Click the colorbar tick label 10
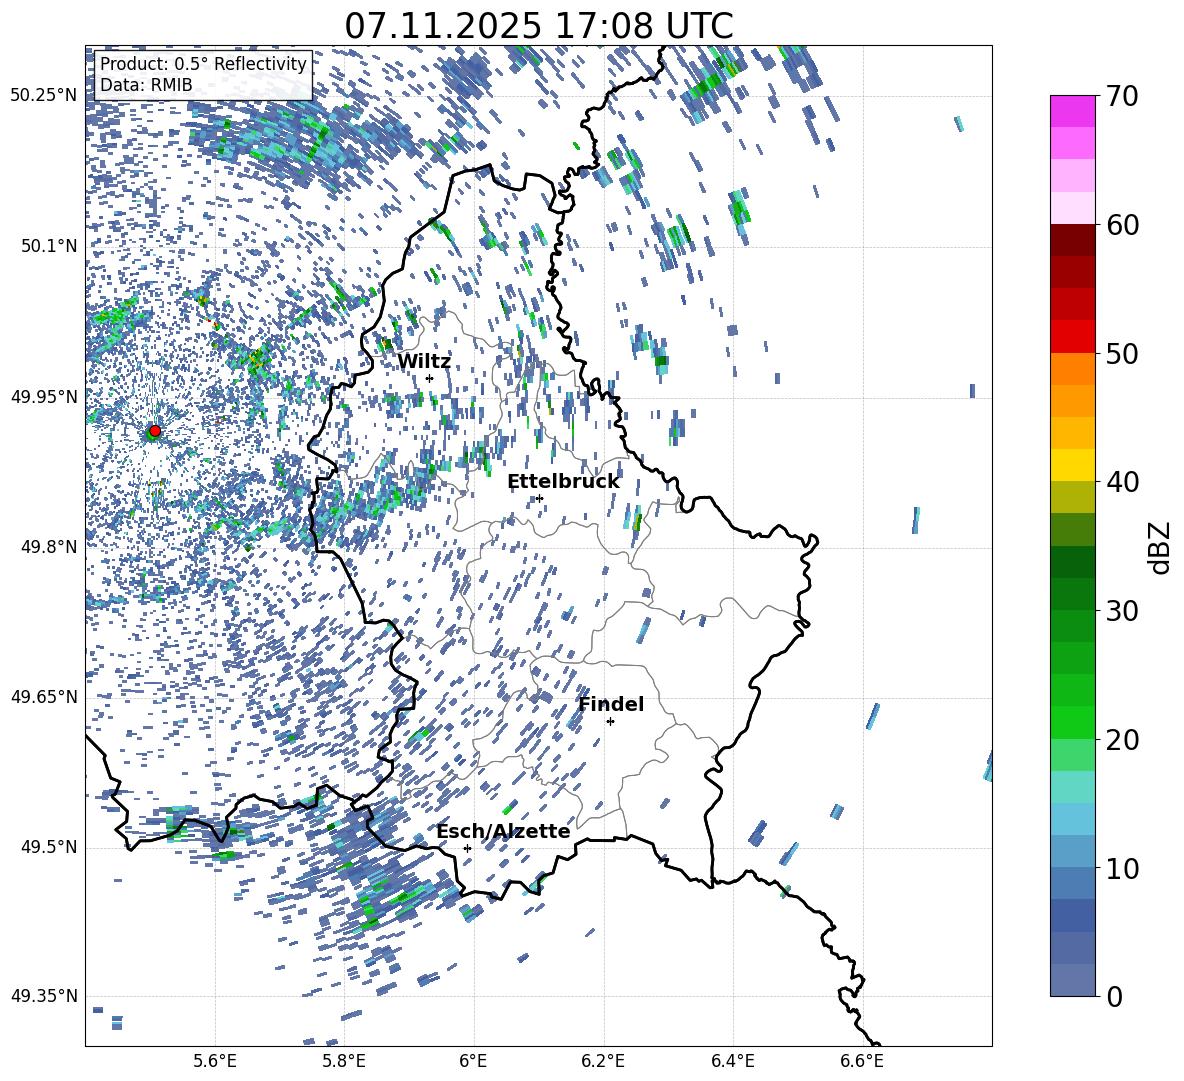1184x1081 pixels. tap(1122, 869)
